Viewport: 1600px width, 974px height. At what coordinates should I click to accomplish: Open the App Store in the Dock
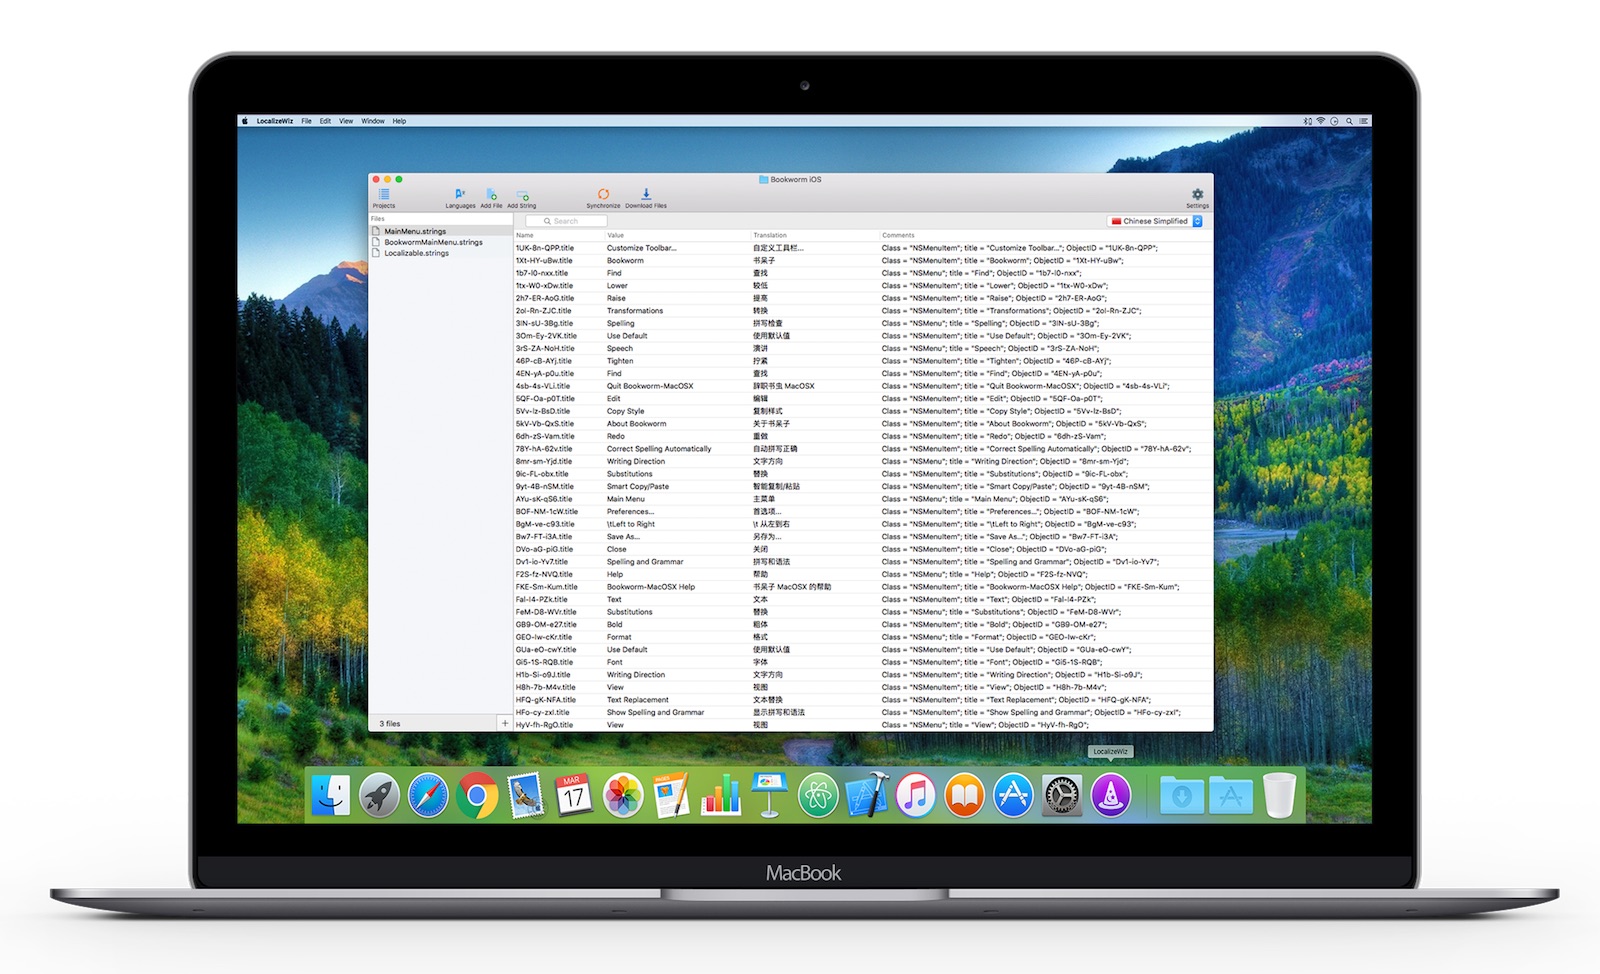[x=1013, y=796]
